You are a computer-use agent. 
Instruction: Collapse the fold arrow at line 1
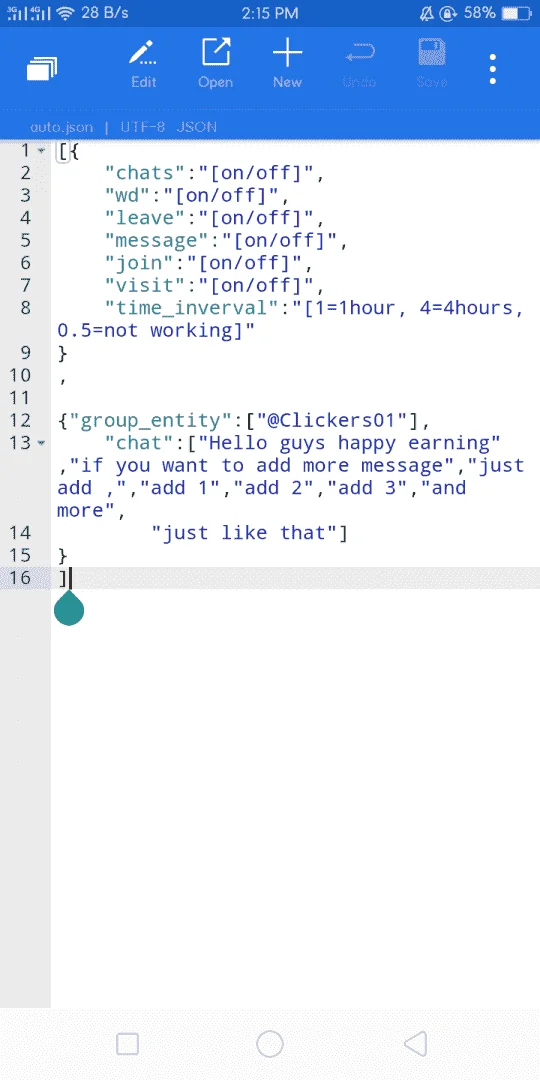[x=42, y=151]
